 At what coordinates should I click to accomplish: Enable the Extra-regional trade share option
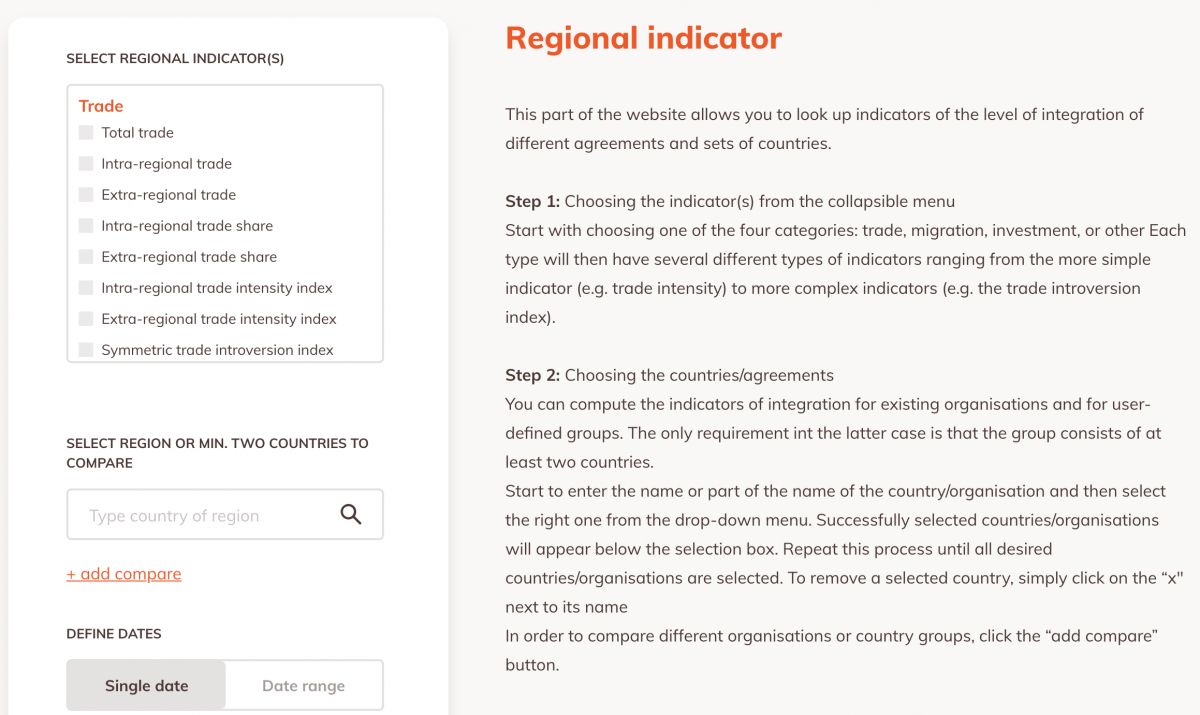pos(85,256)
